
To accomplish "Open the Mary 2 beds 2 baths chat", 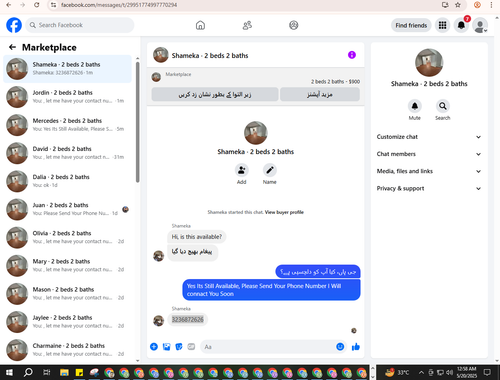I will pos(67,266).
